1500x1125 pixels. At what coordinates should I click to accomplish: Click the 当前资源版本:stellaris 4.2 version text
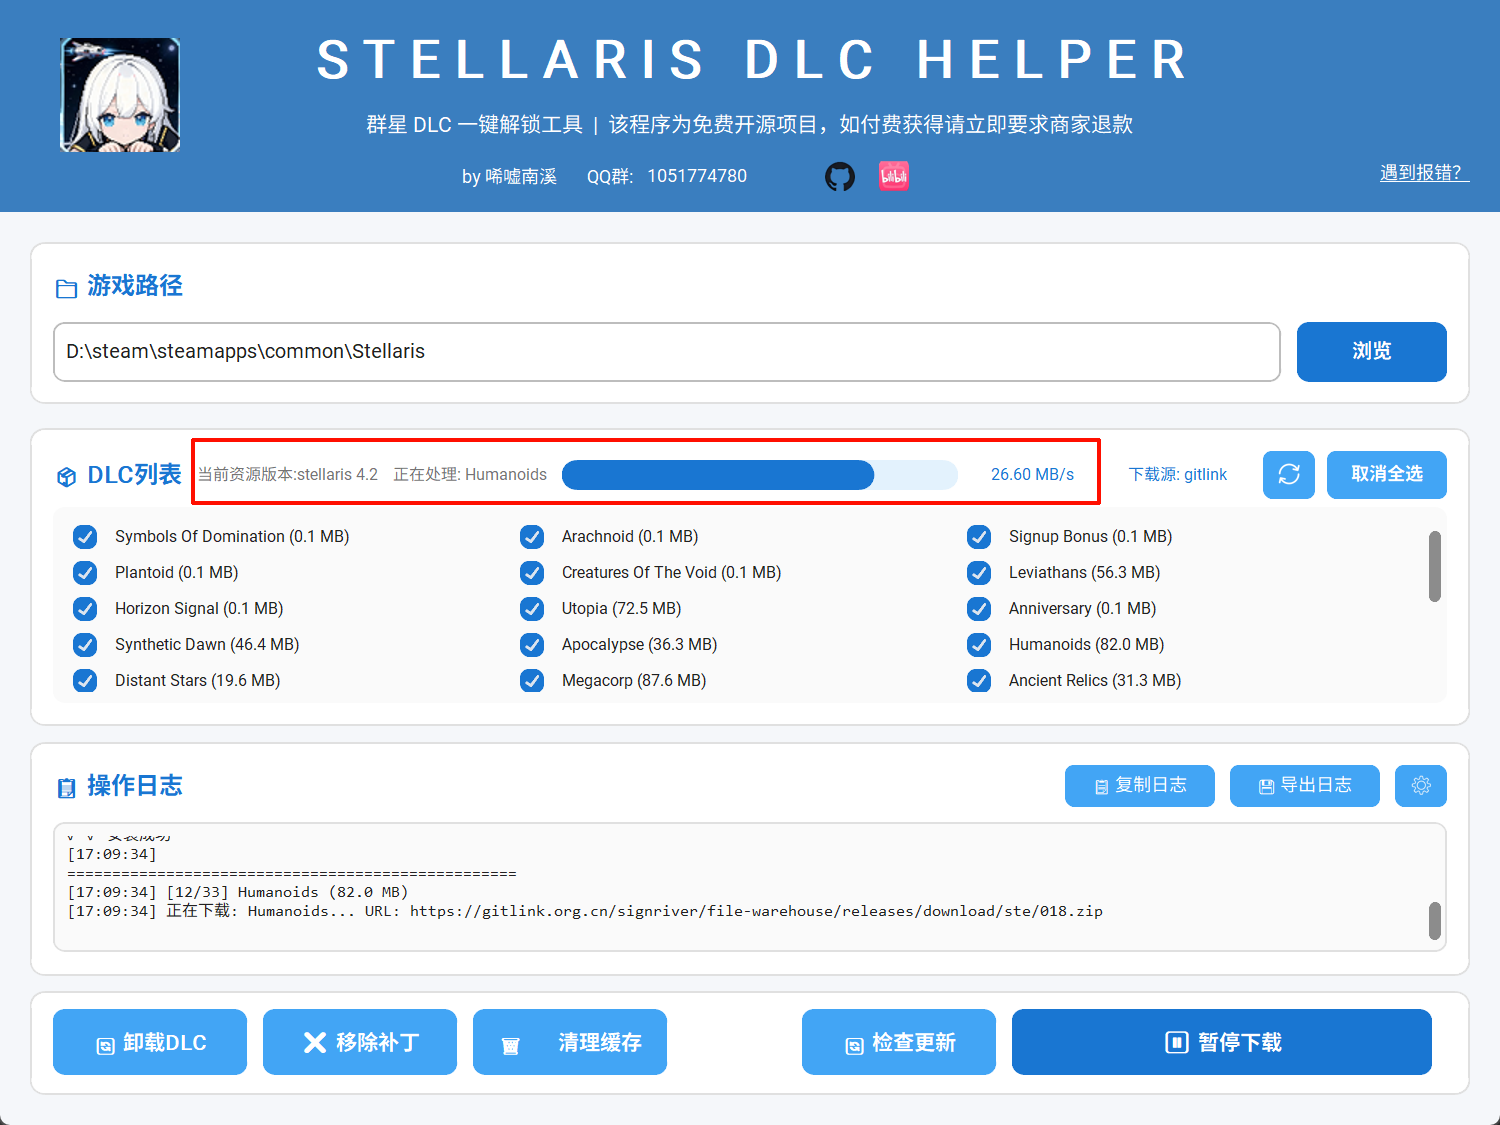288,475
